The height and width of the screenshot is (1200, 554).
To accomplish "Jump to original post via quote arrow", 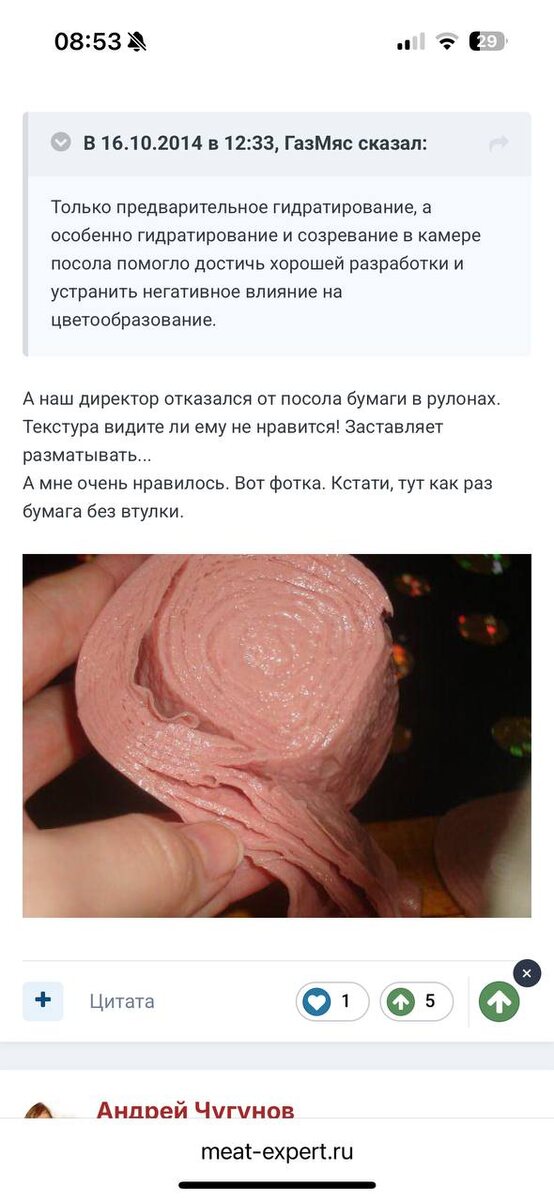I will pos(498,144).
